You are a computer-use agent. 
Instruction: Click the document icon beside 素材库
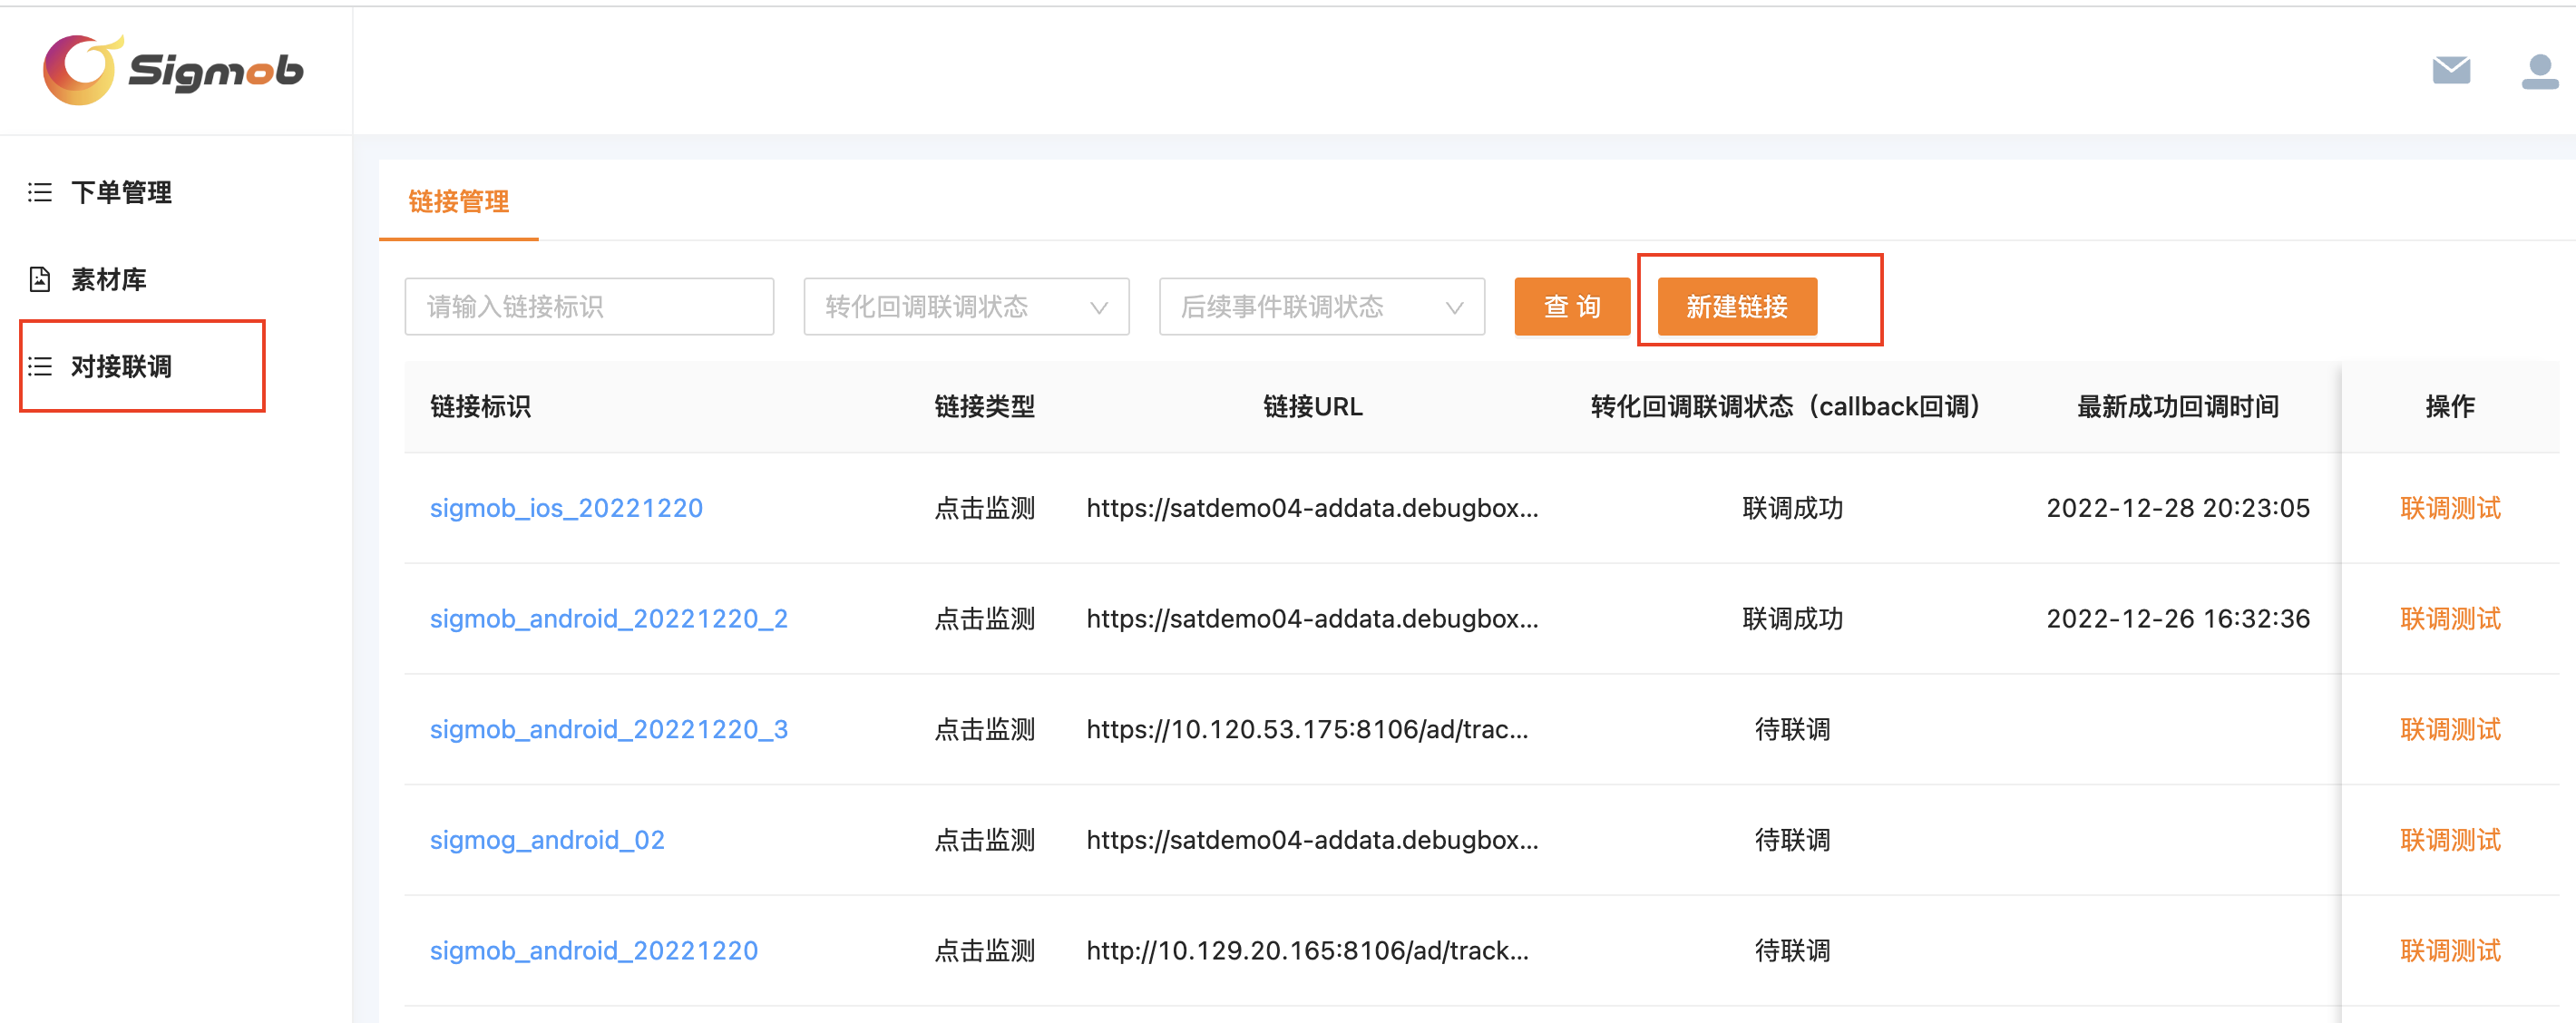pyautogui.click(x=39, y=279)
